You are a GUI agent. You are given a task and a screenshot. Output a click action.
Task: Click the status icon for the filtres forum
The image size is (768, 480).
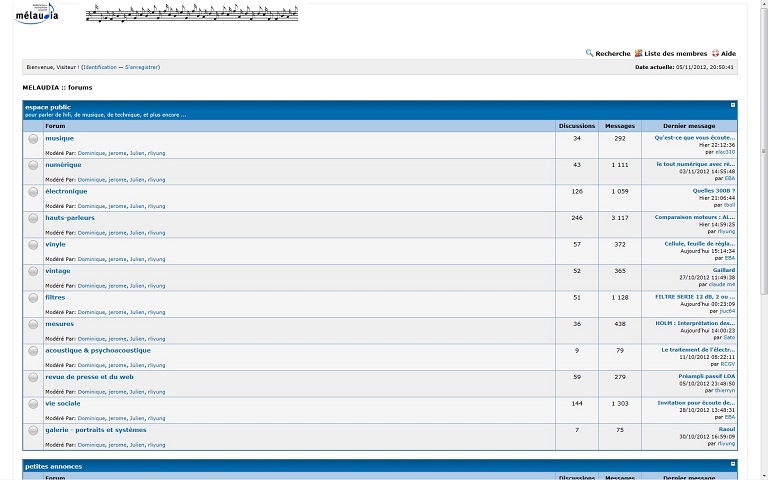33,298
